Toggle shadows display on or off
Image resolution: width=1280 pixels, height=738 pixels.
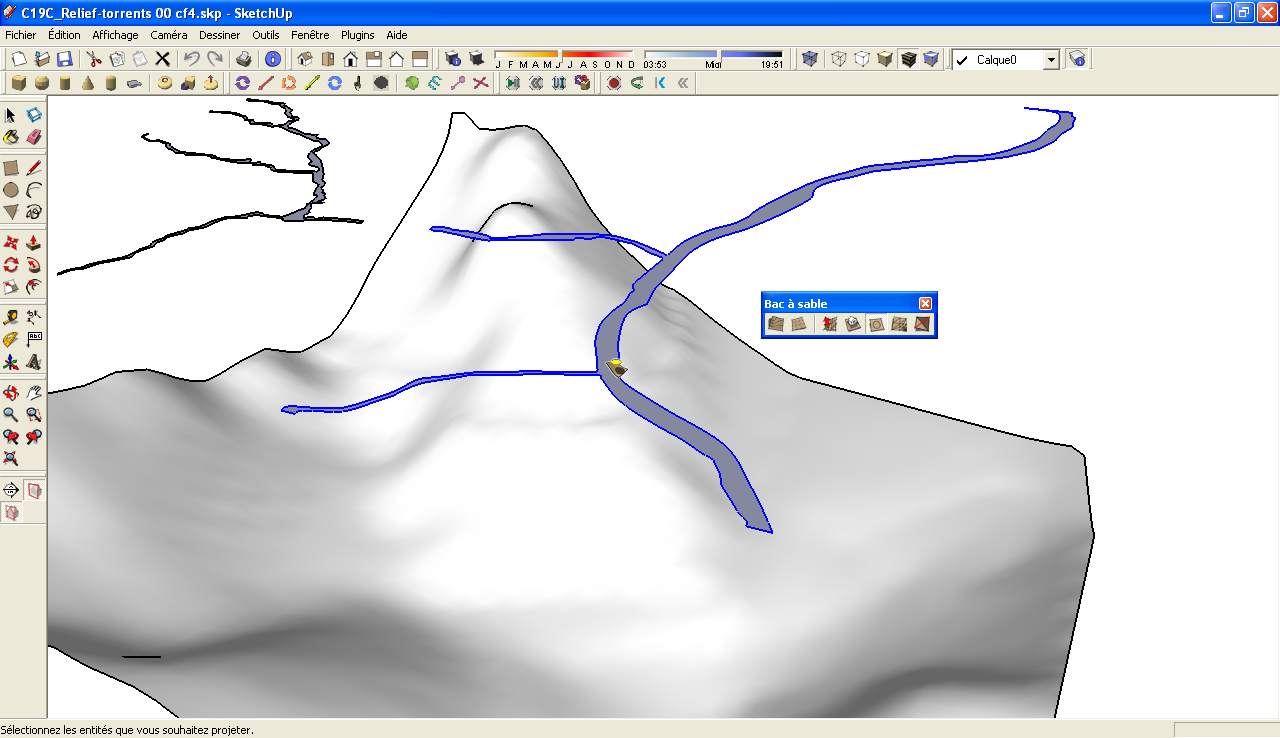(476, 59)
